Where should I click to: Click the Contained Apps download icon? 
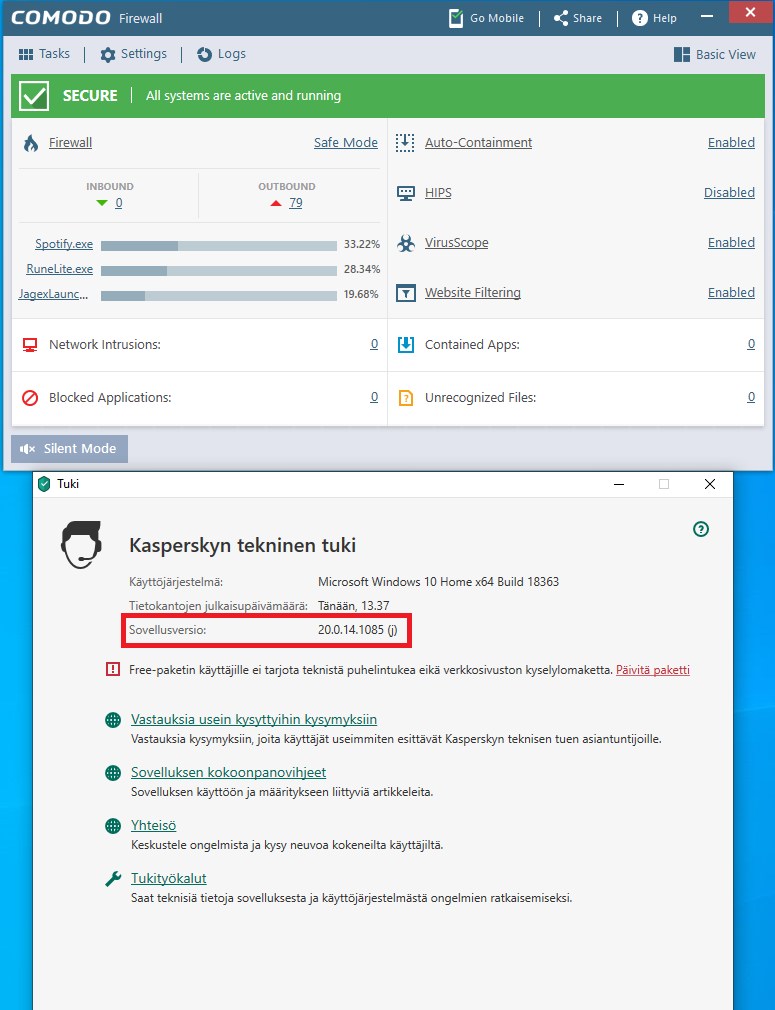pos(406,345)
